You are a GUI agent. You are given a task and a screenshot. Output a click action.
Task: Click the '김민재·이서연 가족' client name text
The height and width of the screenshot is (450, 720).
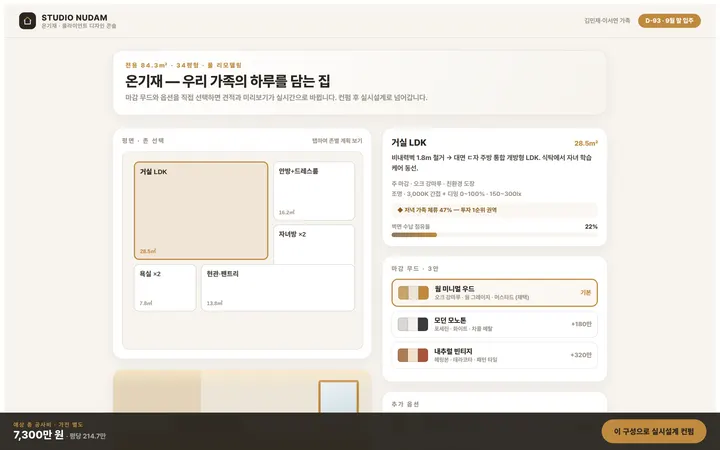point(607,21)
